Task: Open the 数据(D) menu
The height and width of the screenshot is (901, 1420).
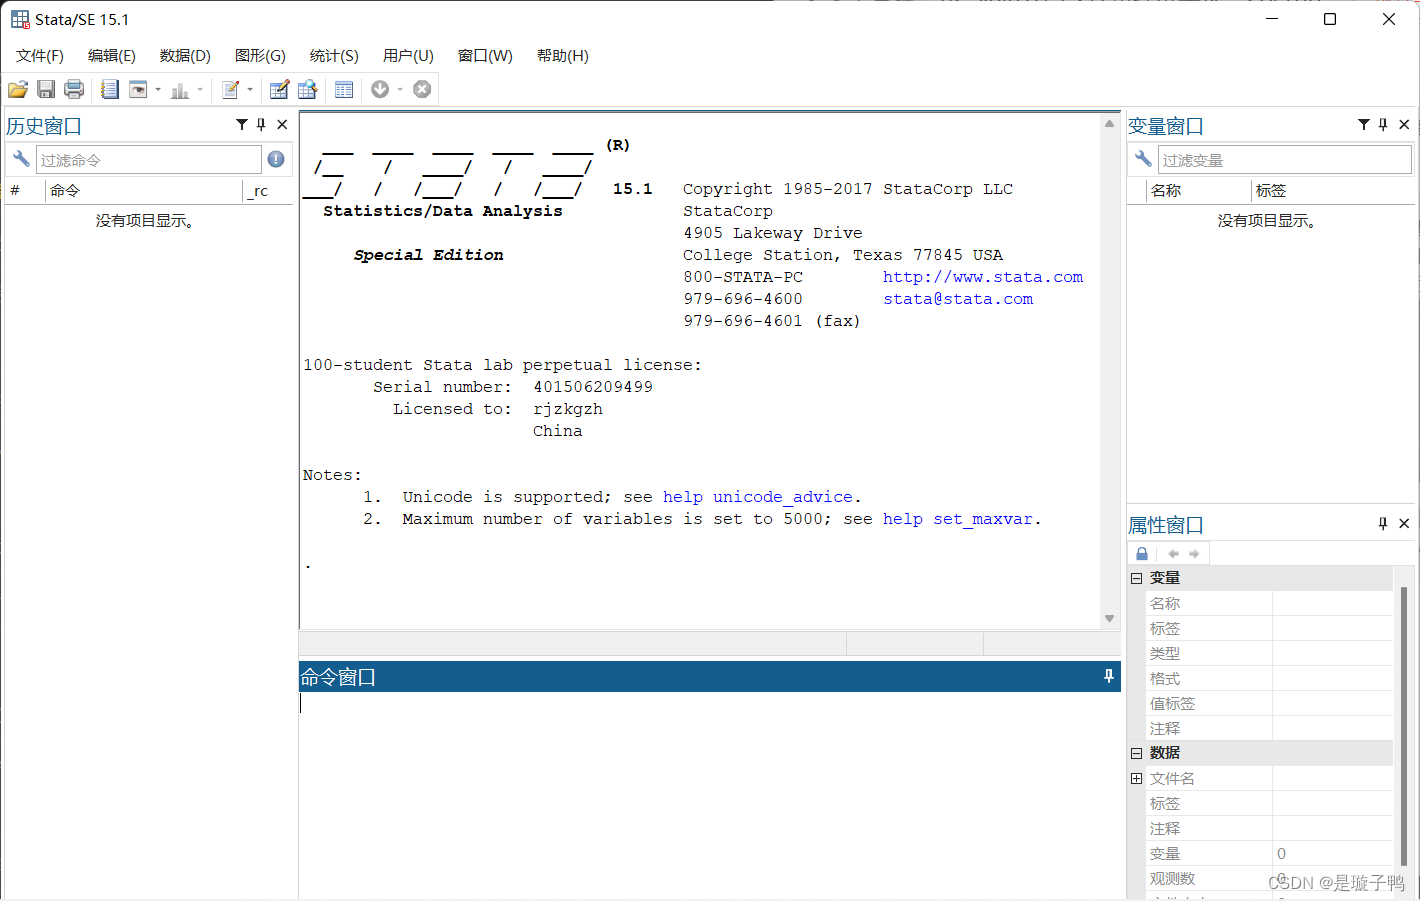Action: point(185,56)
